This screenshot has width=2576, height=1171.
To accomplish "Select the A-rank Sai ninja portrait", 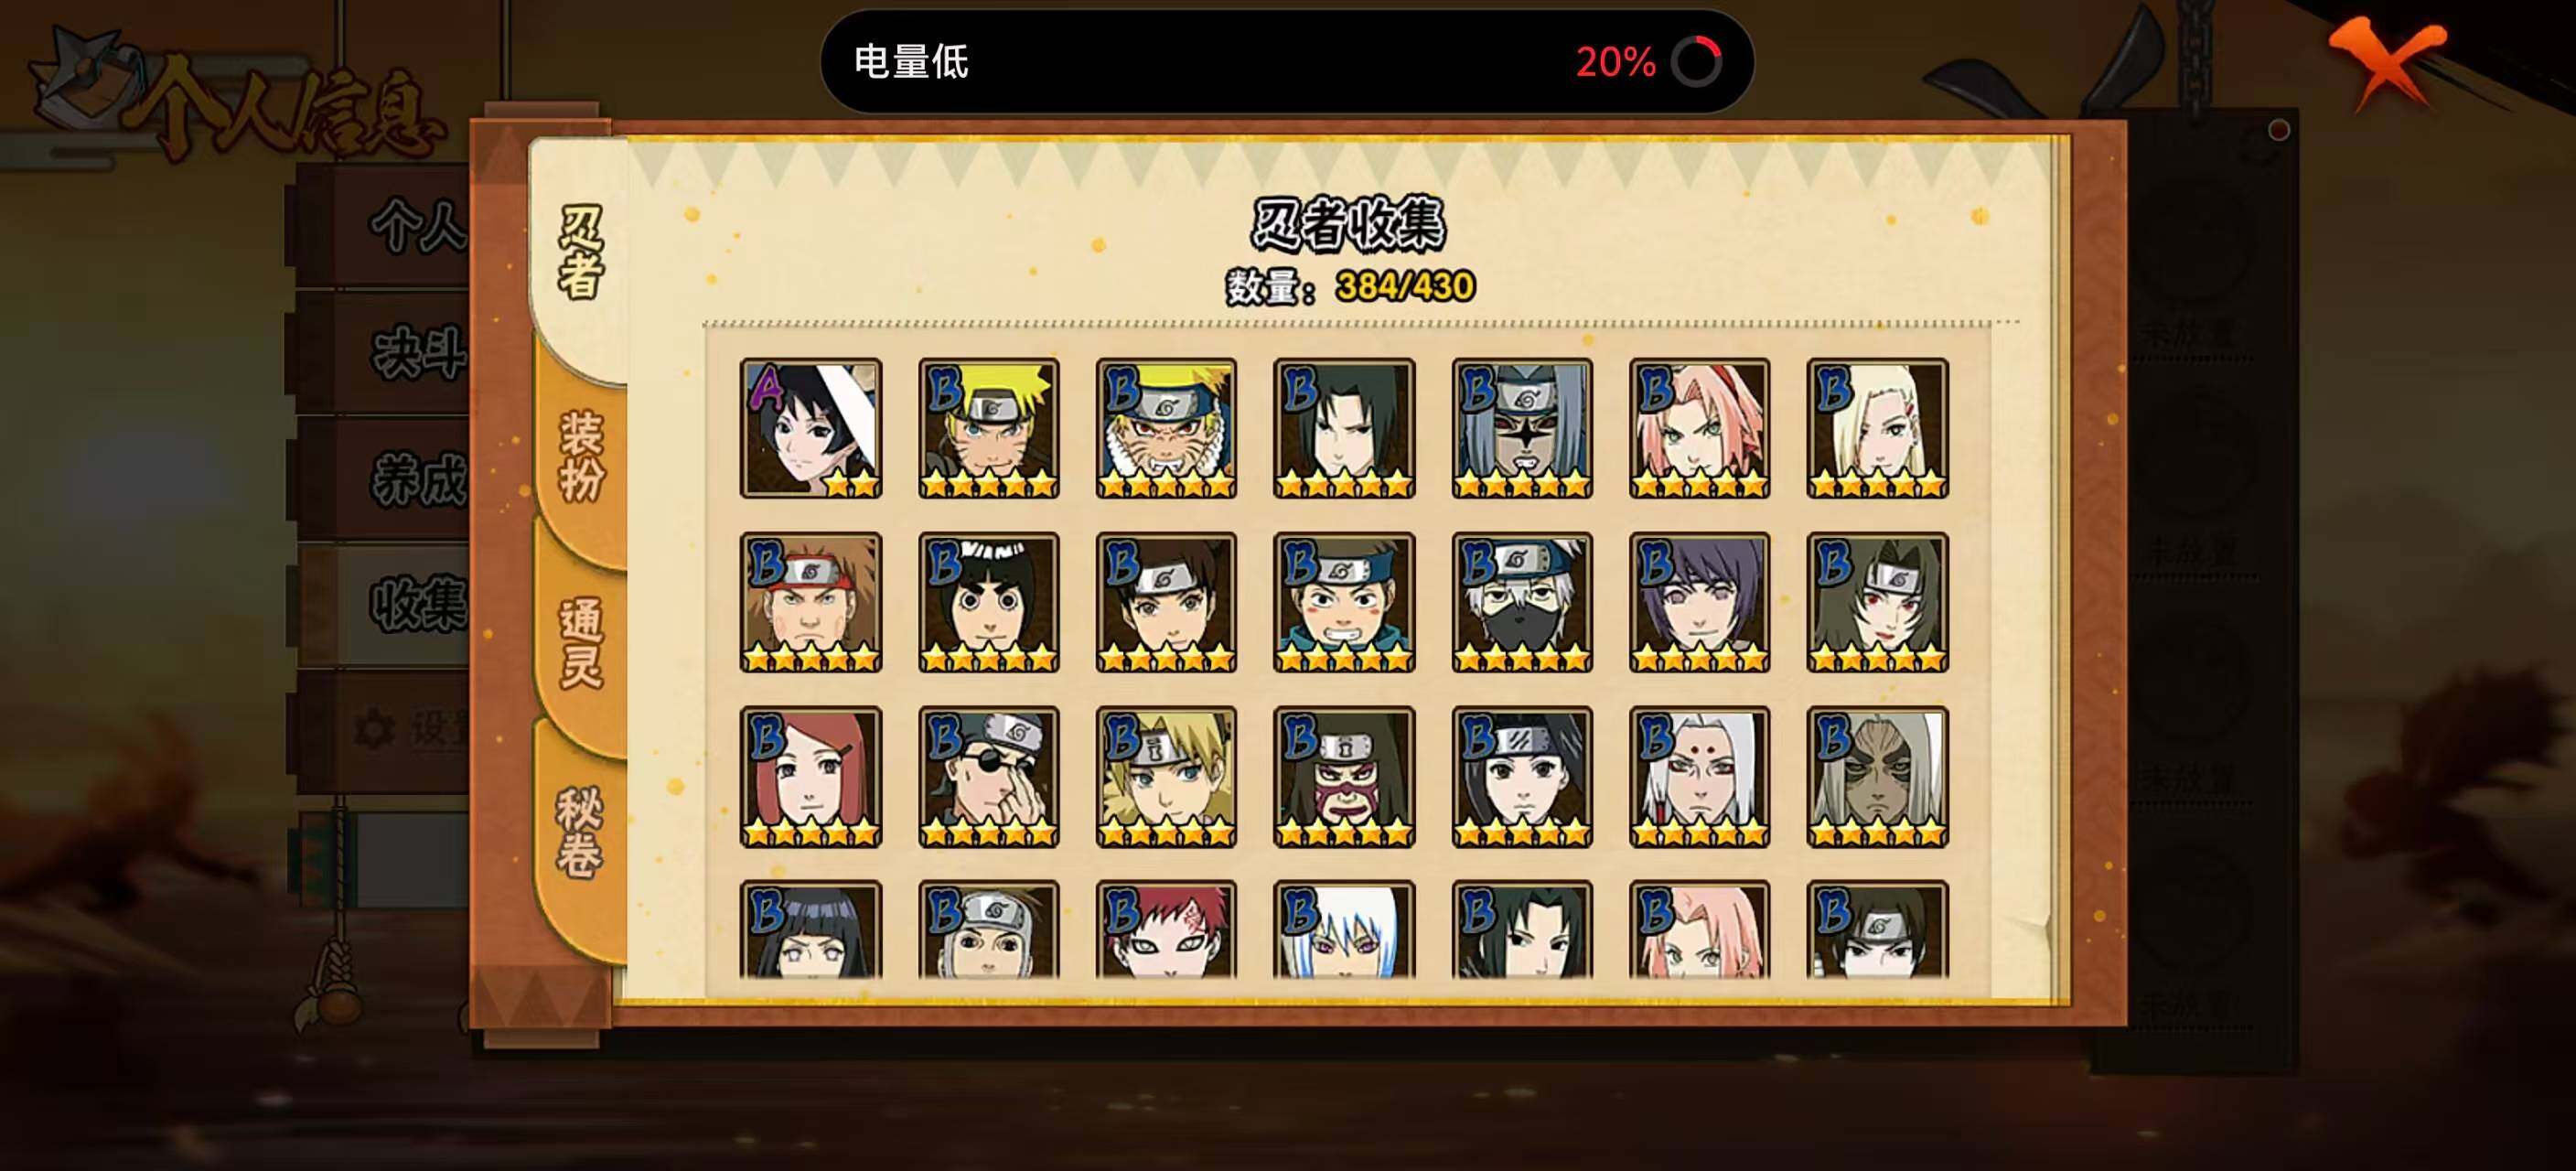I will tap(811, 428).
